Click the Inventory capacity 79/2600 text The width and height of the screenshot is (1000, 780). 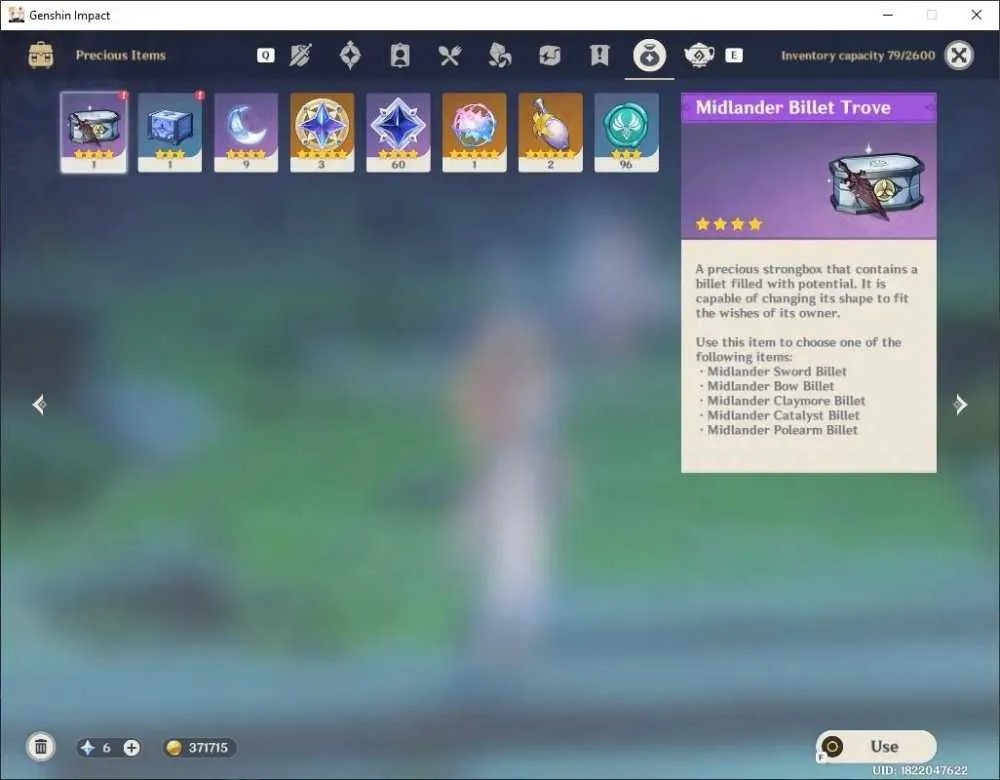pyautogui.click(x=858, y=55)
